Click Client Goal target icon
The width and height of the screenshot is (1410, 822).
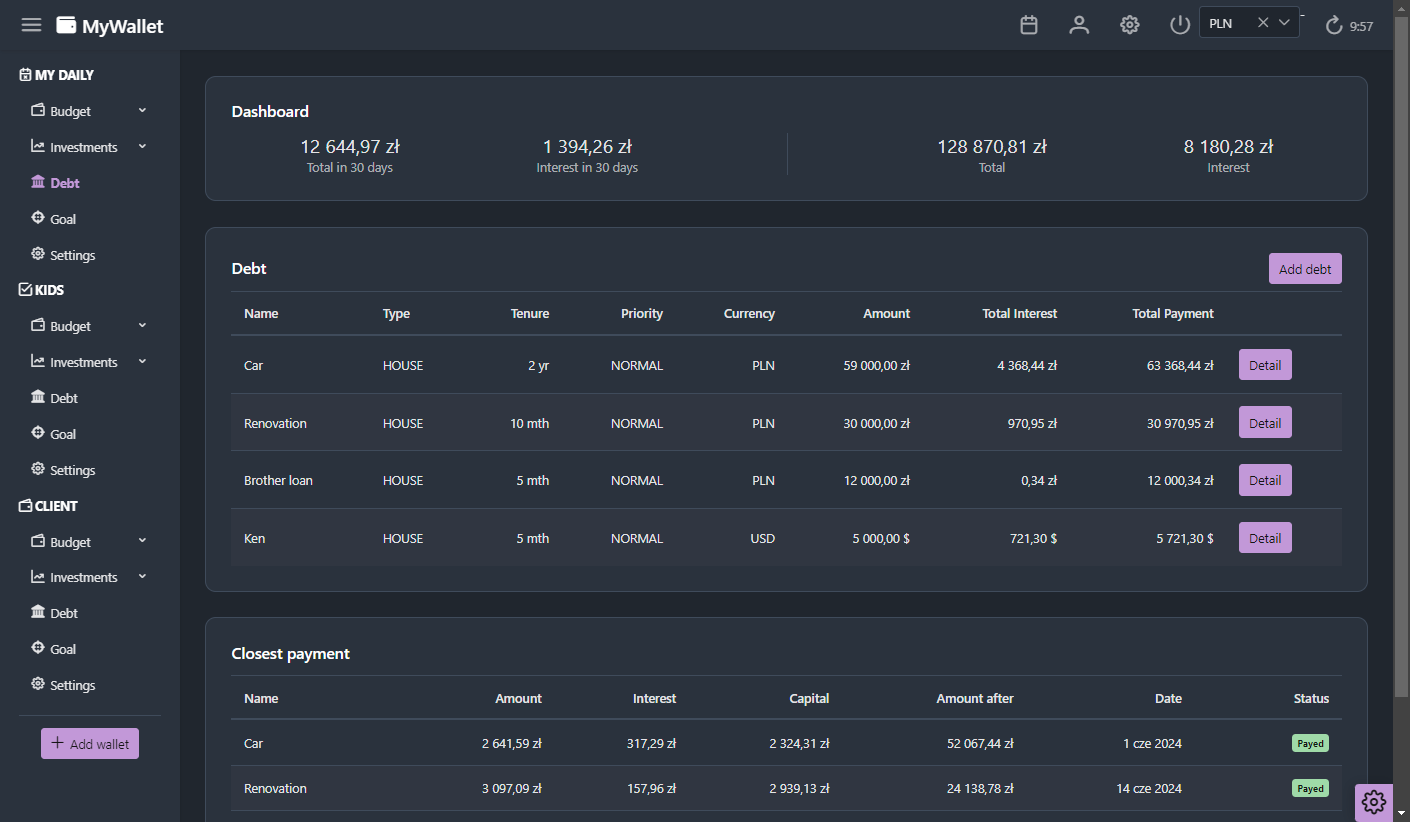coord(38,648)
